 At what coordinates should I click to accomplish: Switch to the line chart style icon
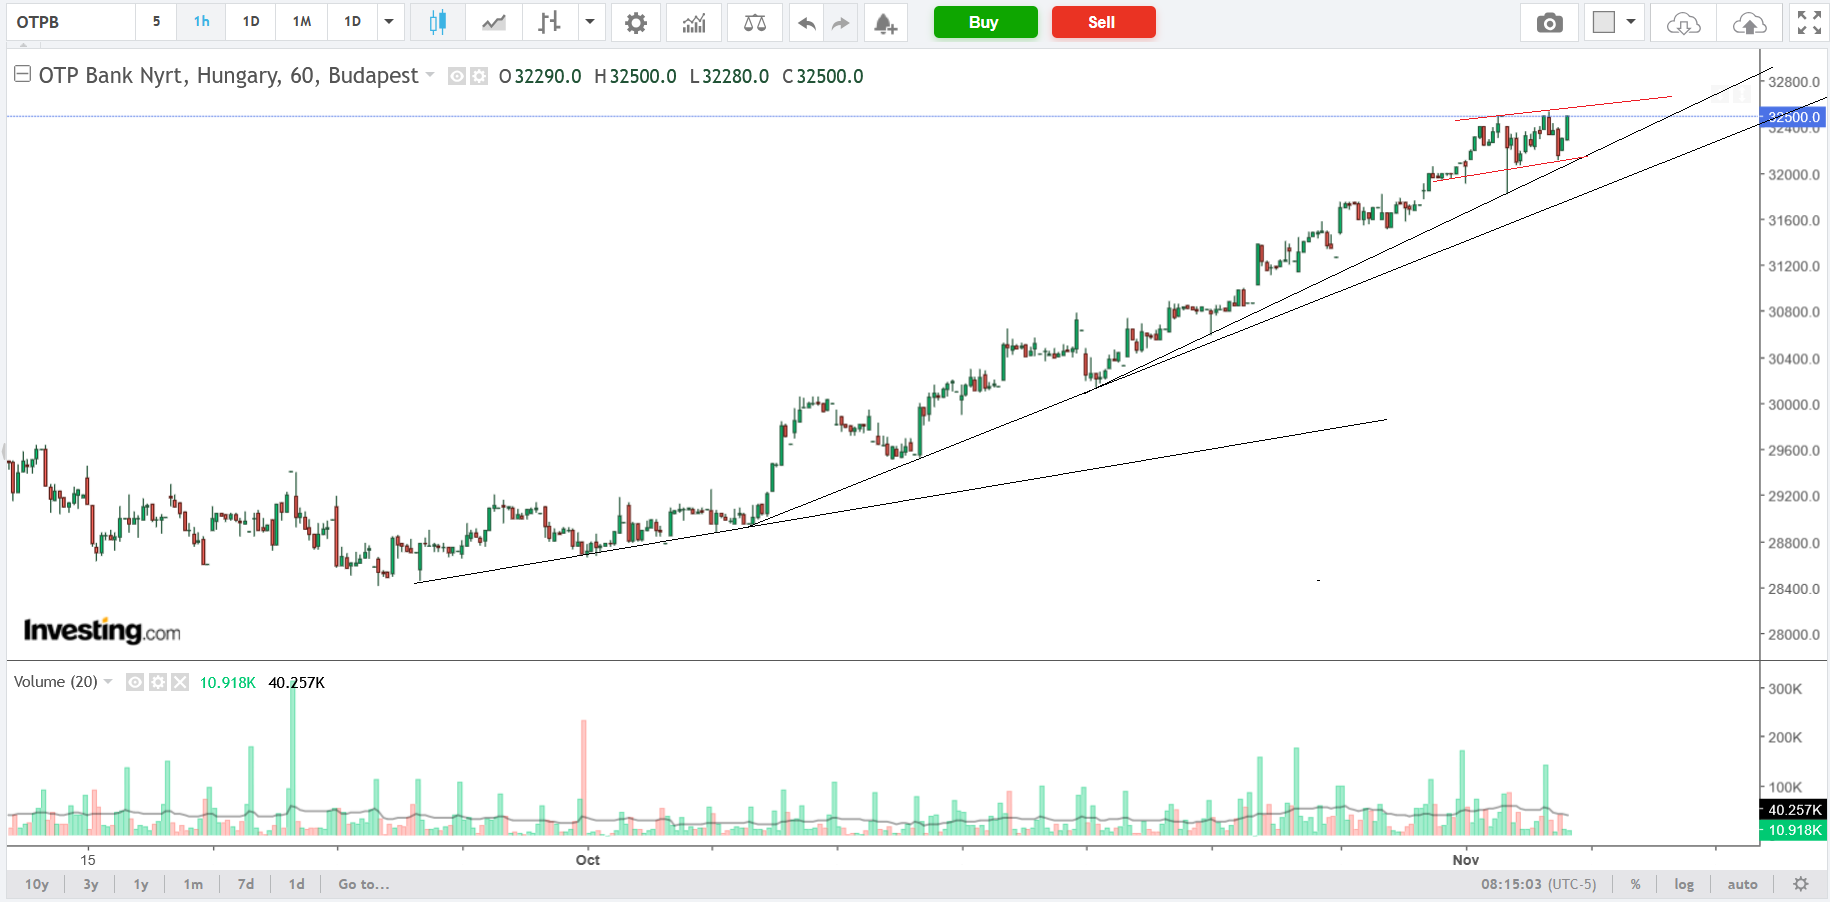pyautogui.click(x=493, y=22)
